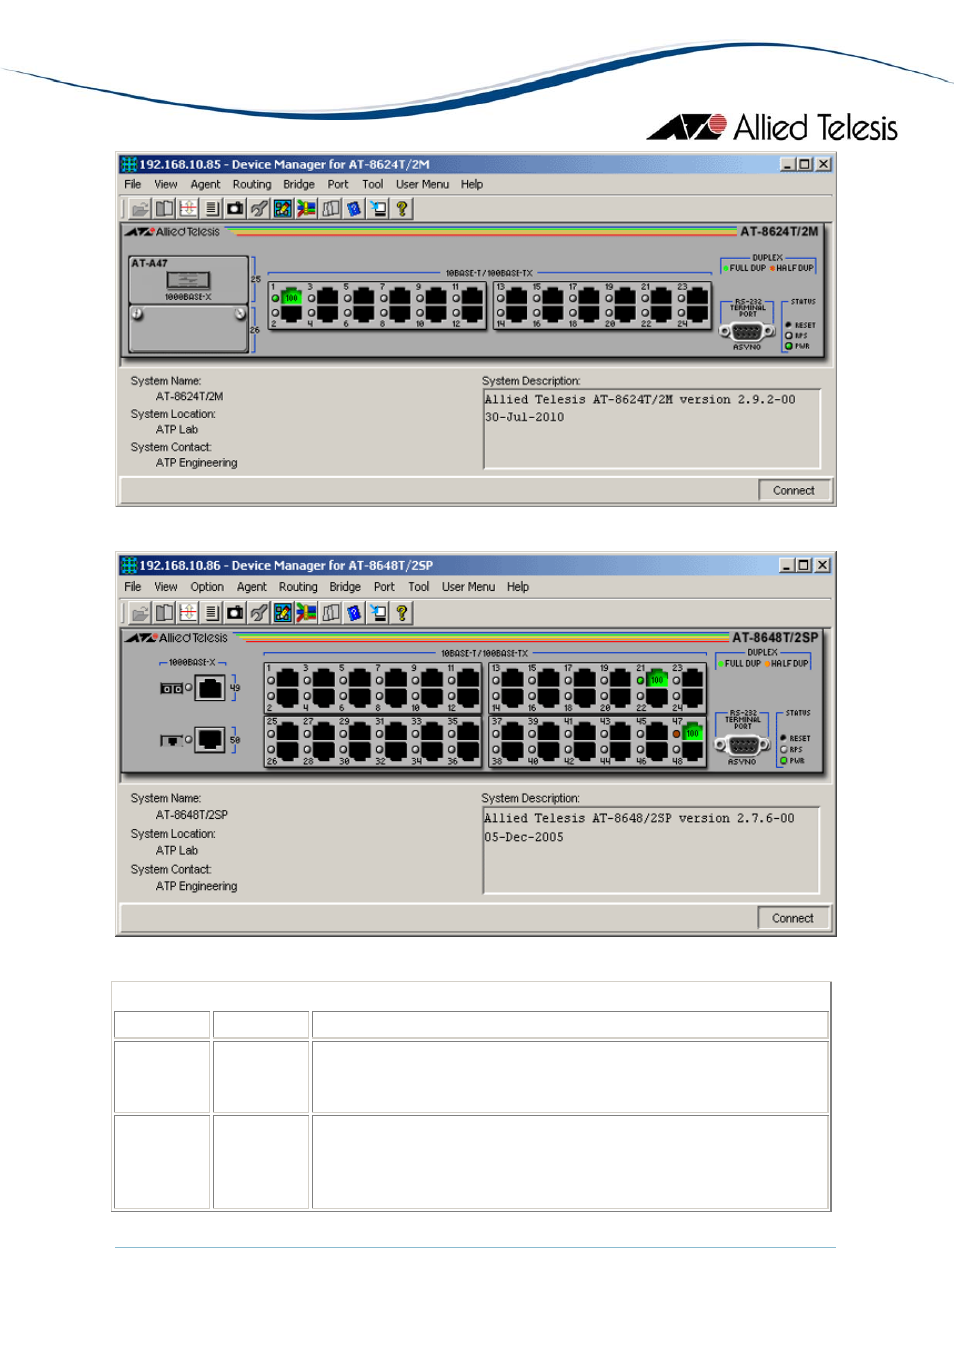Open Agent menu in AT-8648T/2SP window
The width and height of the screenshot is (954, 1350).
[x=252, y=587]
